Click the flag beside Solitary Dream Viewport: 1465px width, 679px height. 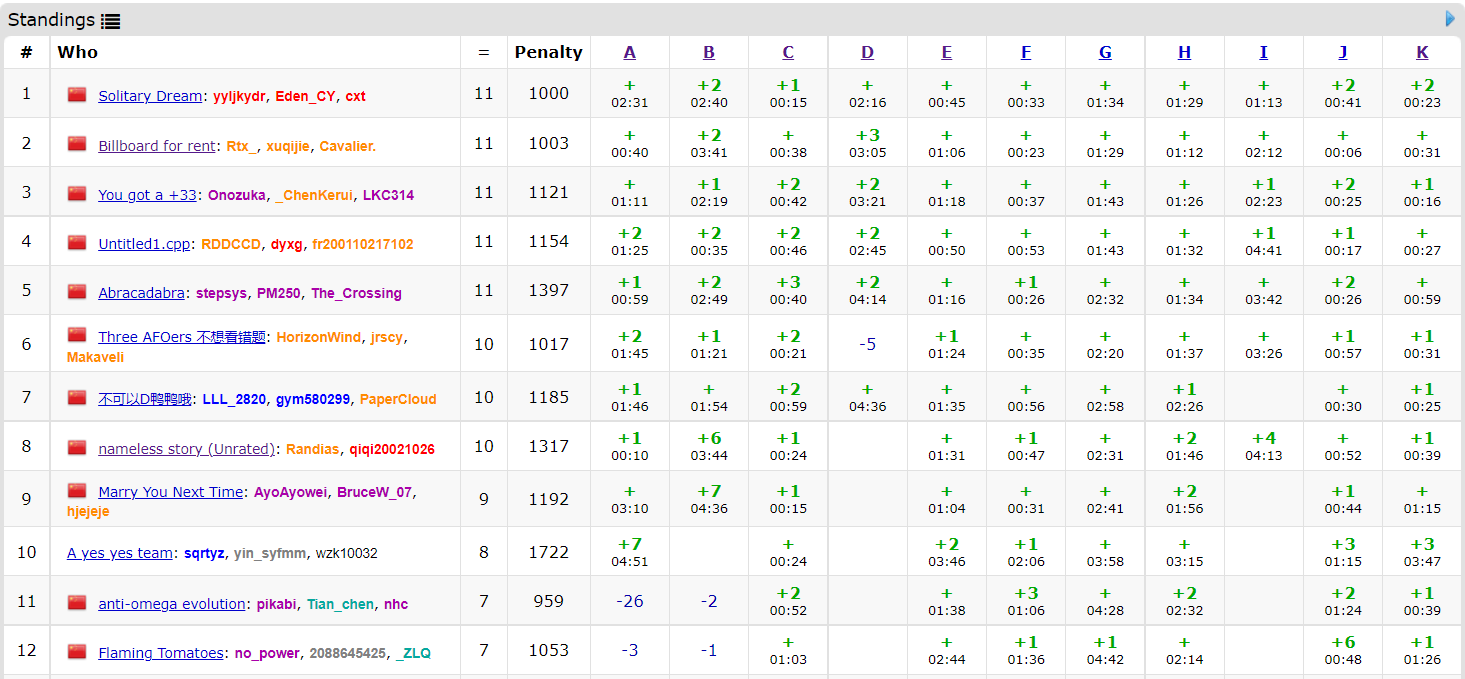click(x=77, y=95)
